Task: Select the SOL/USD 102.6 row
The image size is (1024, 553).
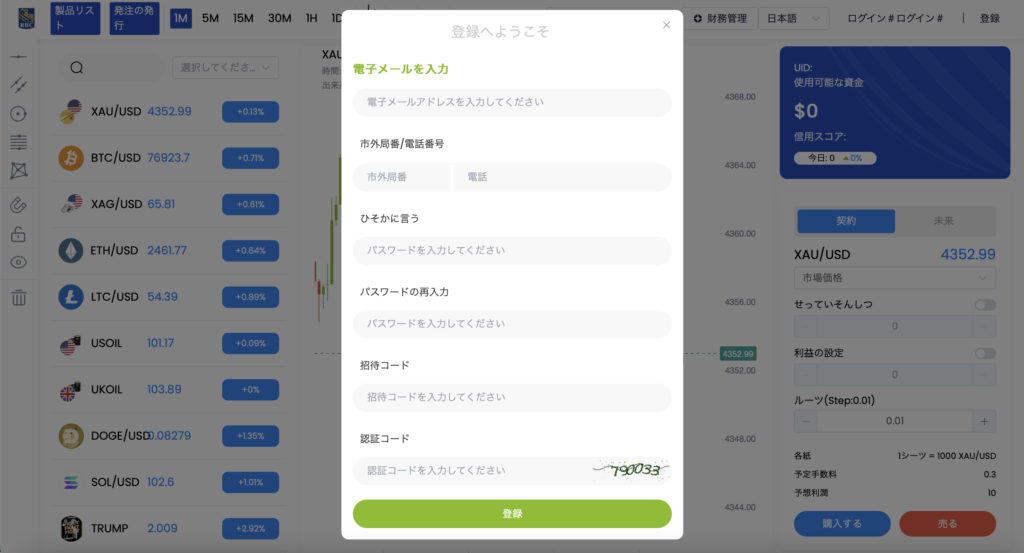Action: (168, 482)
